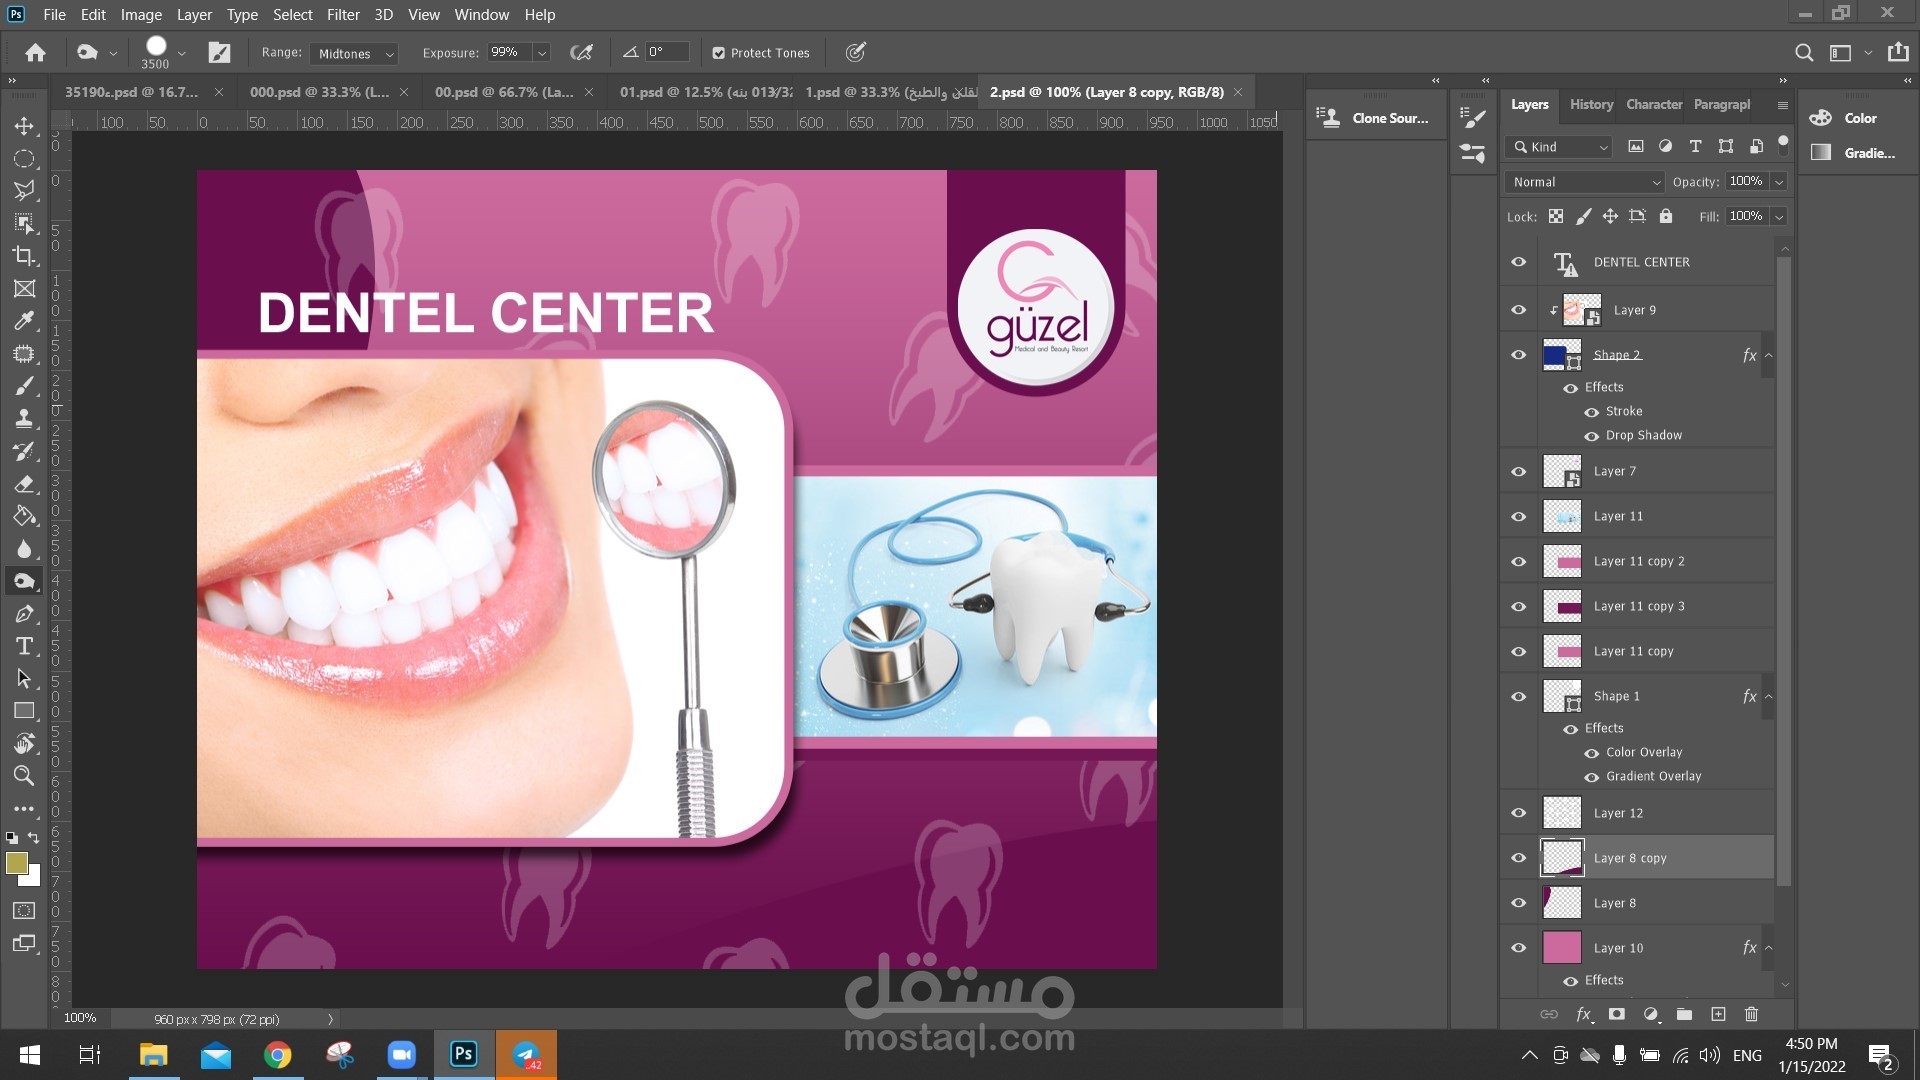Select the Zoom tool in toolbar
The height and width of the screenshot is (1080, 1920).
(x=24, y=776)
